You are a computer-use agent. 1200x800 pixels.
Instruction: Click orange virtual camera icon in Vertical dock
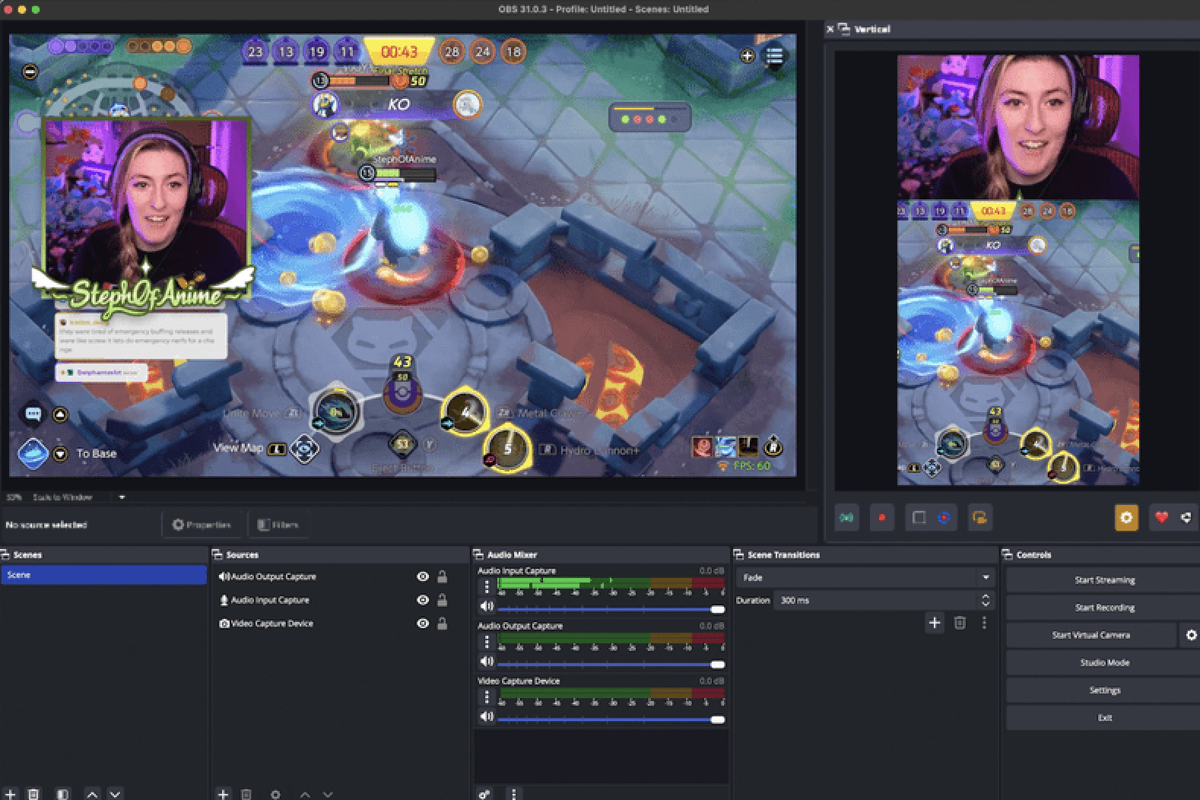(980, 518)
